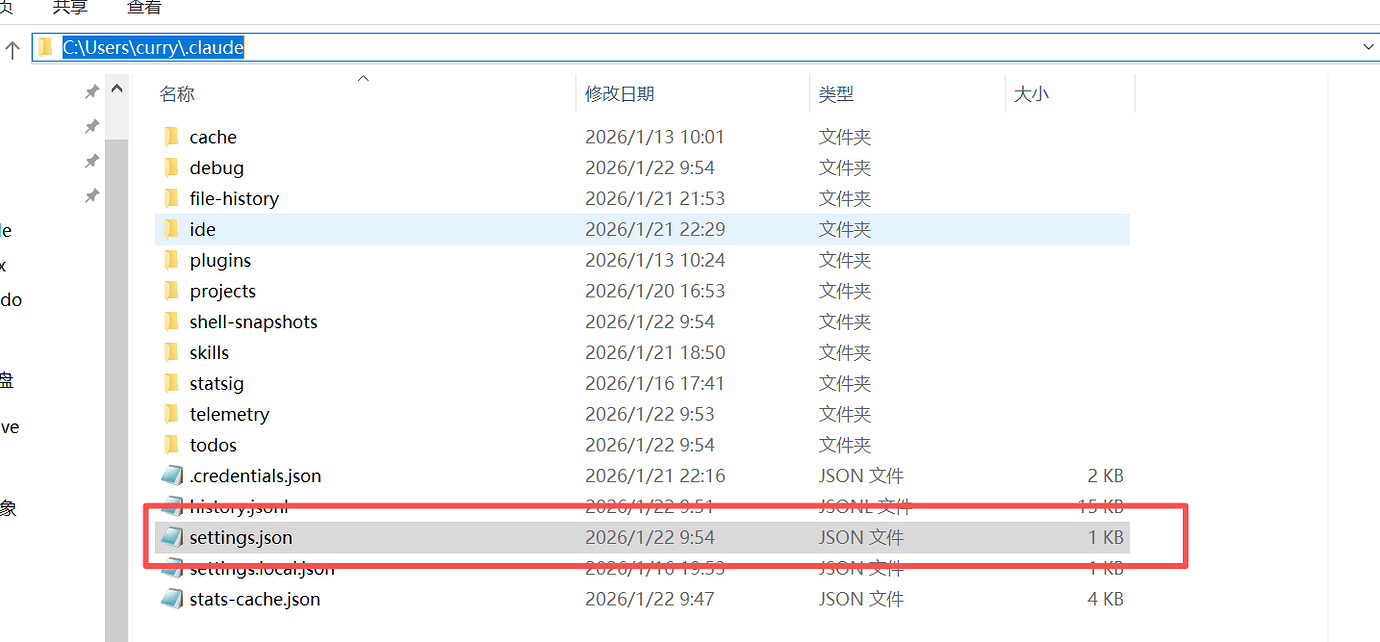Select the settings.json file name
Image resolution: width=1380 pixels, height=642 pixels.
pos(241,537)
